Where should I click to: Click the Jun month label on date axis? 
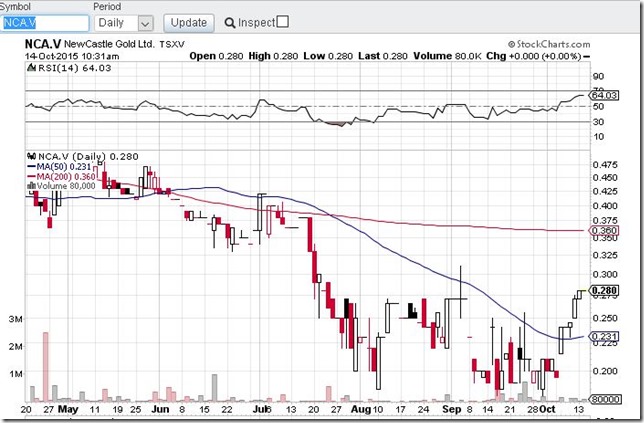(x=160, y=409)
